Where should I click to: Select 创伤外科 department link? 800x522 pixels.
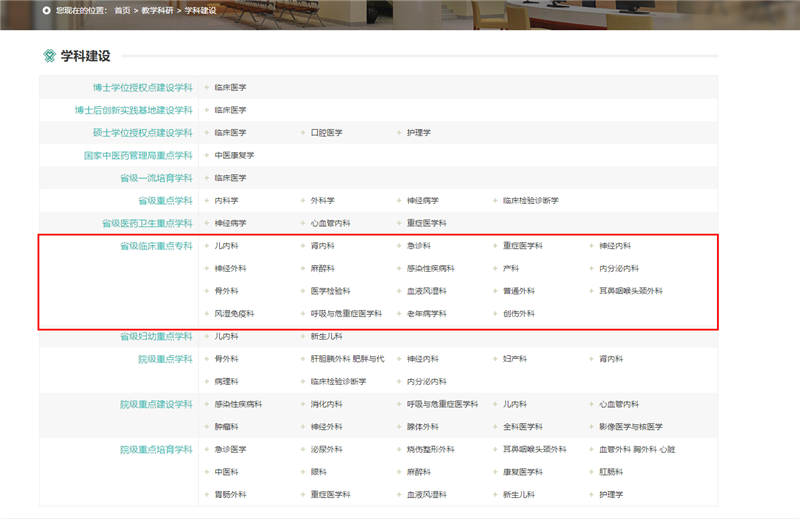coord(519,313)
